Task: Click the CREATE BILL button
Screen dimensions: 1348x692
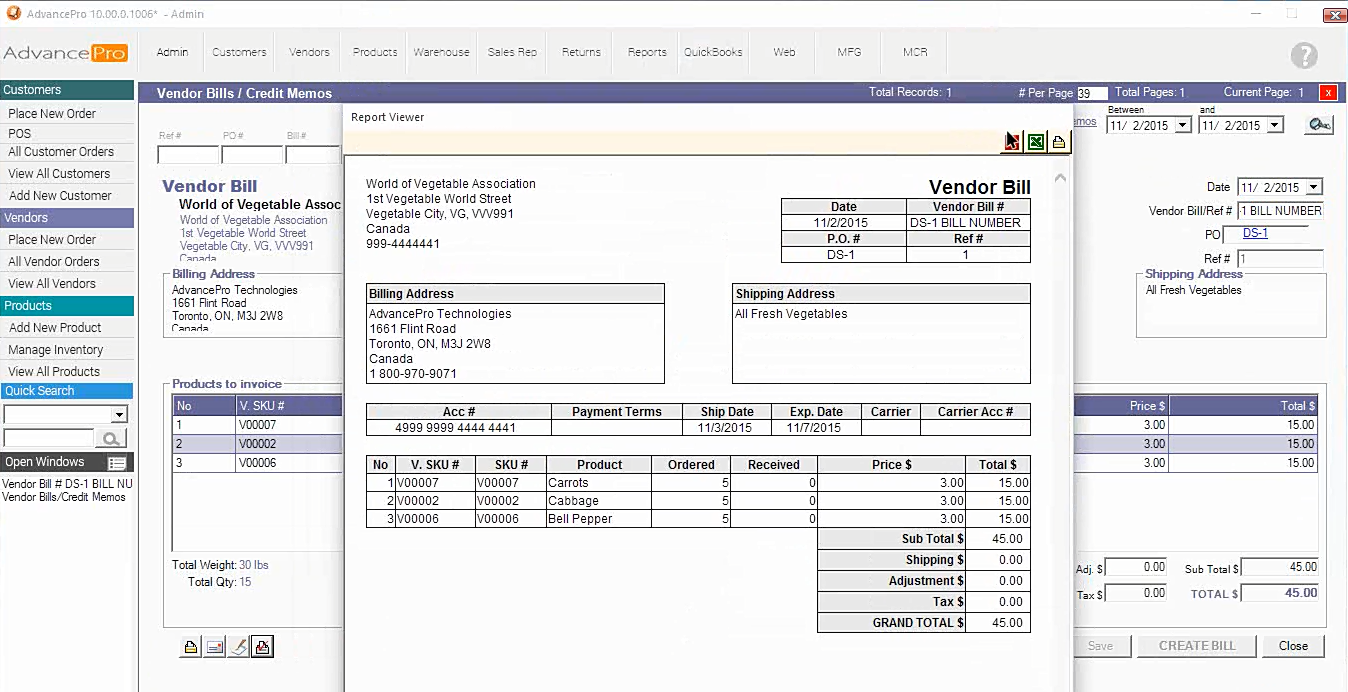Action: click(1196, 646)
